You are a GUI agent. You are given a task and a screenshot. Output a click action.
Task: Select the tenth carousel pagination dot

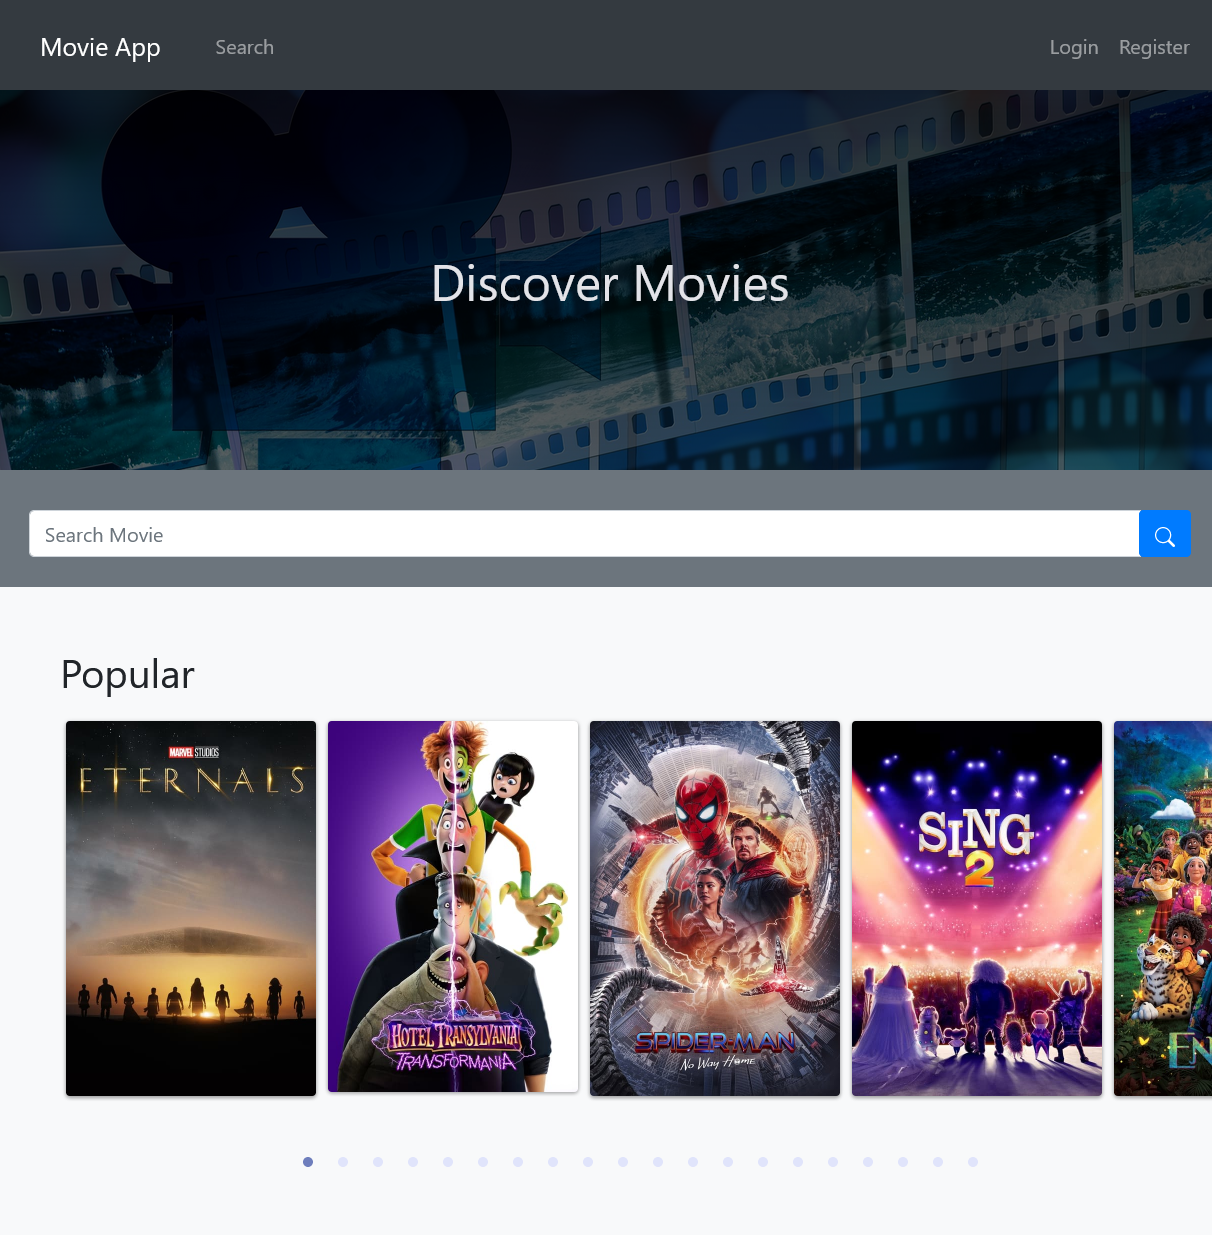point(623,1162)
